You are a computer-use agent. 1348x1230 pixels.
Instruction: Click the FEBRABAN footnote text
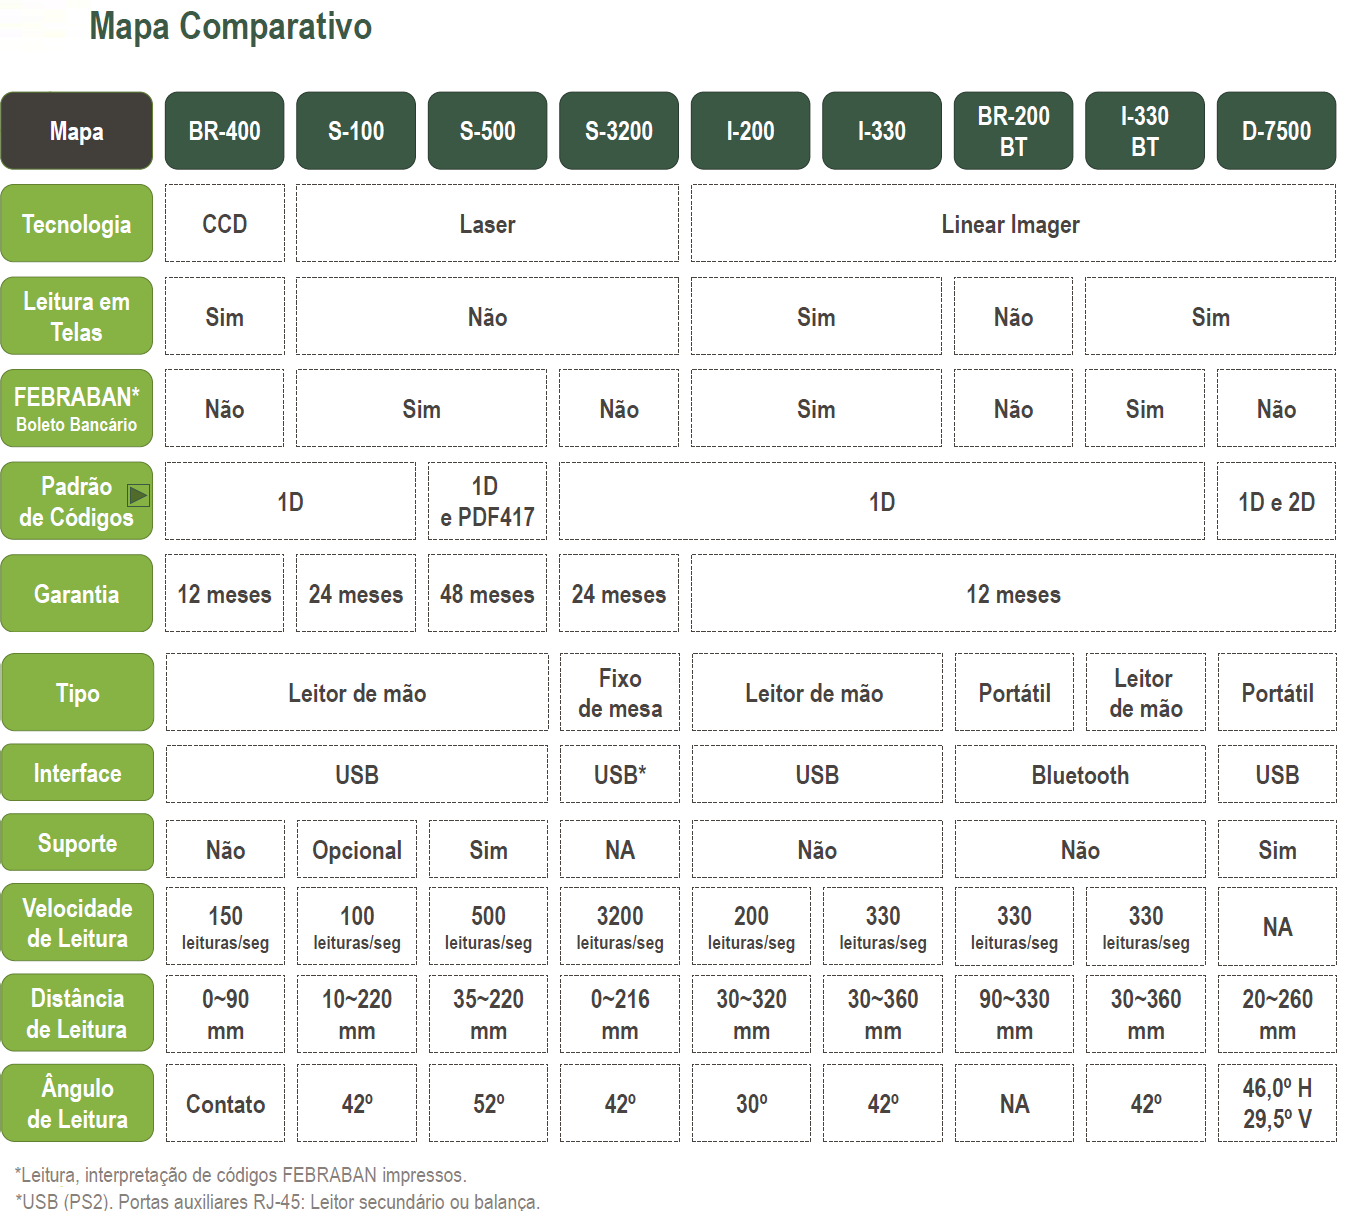(x=241, y=1175)
